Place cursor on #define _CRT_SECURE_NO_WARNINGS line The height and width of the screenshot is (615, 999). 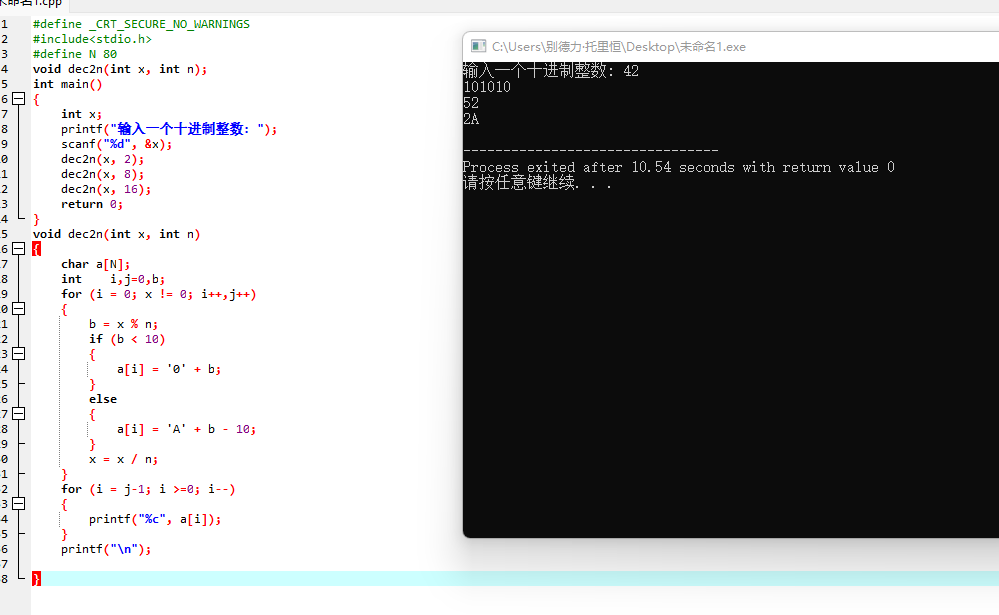(x=141, y=24)
